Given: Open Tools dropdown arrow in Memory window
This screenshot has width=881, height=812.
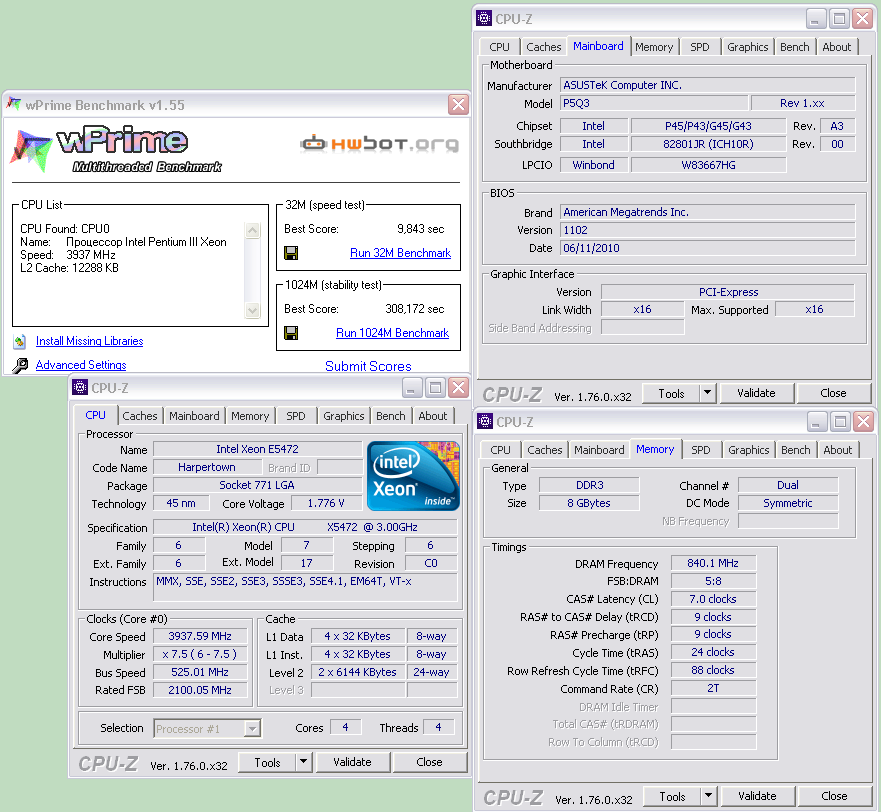Looking at the screenshot, I should point(709,795).
